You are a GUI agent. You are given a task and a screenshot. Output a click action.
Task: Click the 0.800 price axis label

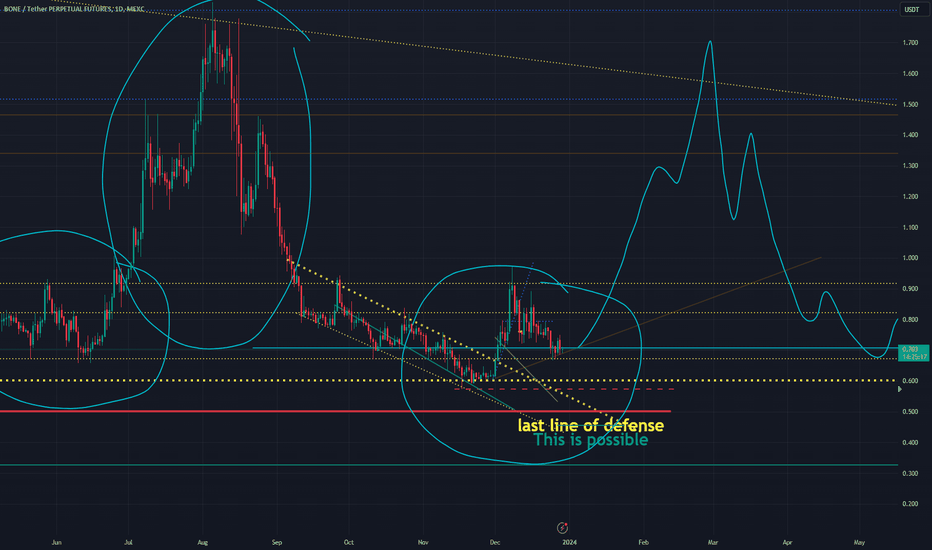pos(910,320)
